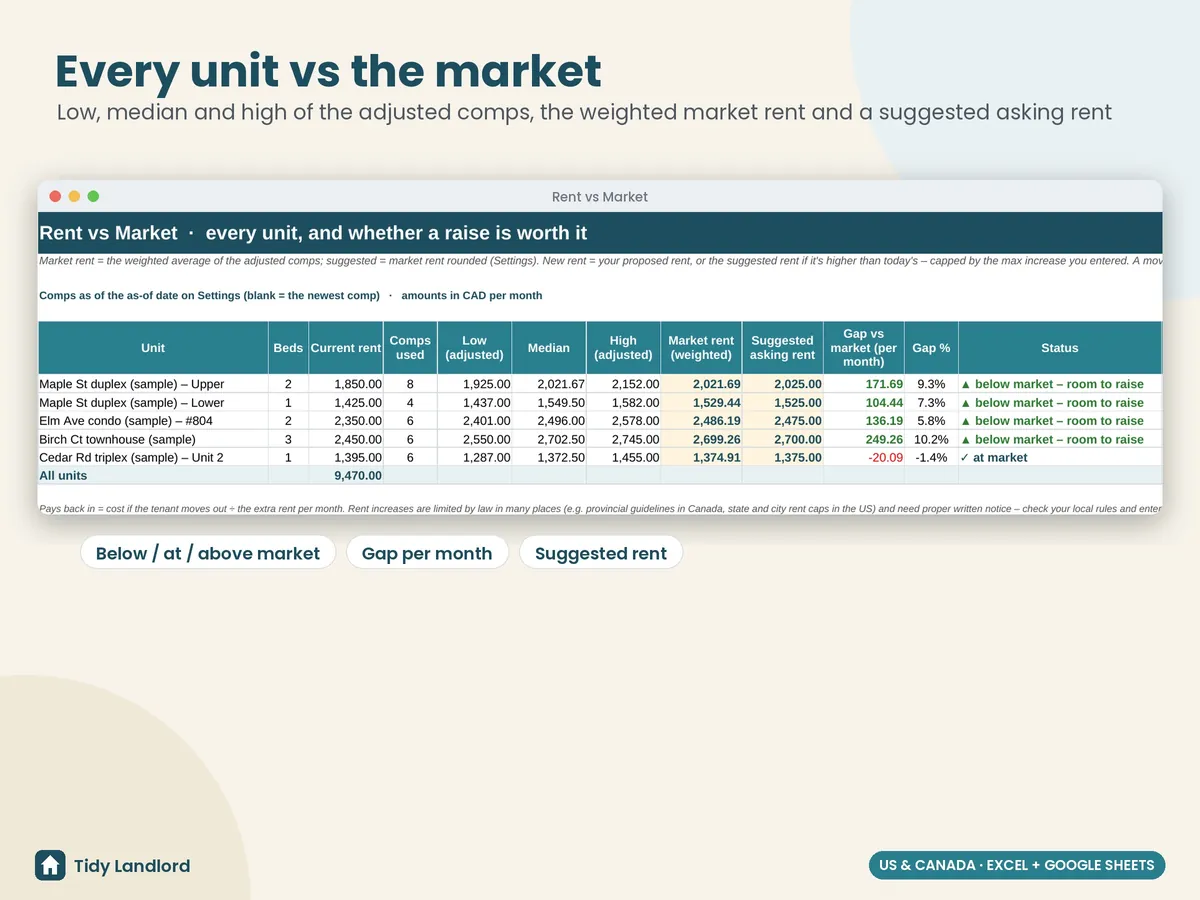Viewport: 1200px width, 900px height.
Task: Click suggested asking rent 1,375.00
Action: pos(782,457)
